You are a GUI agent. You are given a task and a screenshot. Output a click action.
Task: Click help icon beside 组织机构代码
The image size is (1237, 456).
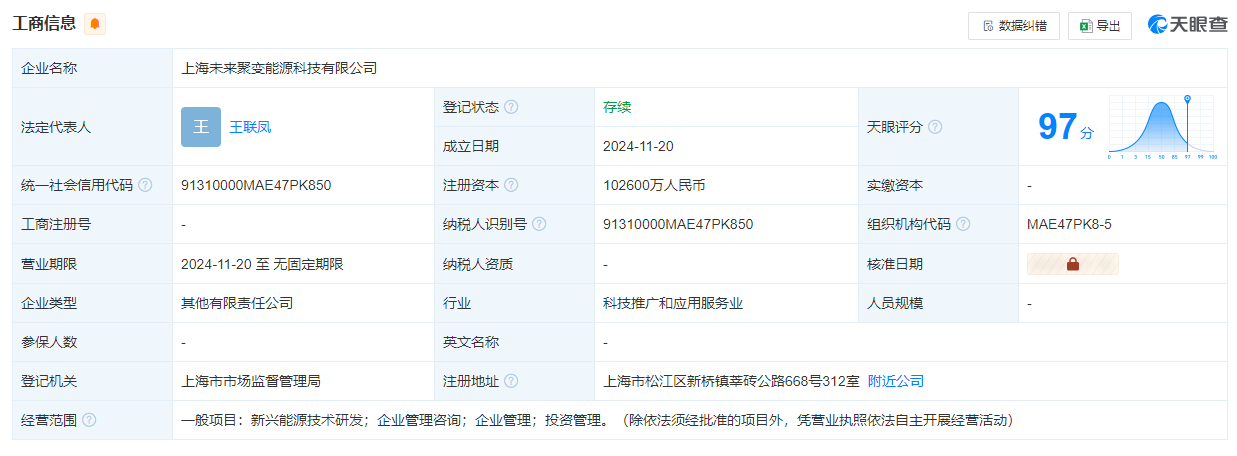963,224
